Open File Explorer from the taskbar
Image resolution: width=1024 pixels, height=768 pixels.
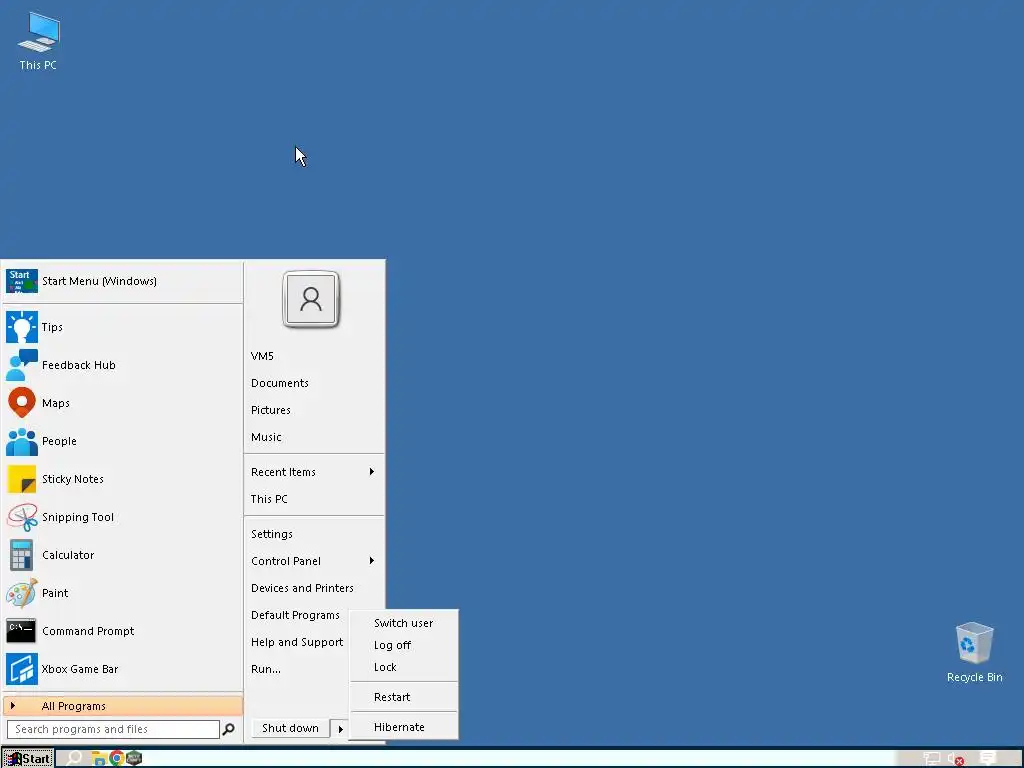point(99,758)
